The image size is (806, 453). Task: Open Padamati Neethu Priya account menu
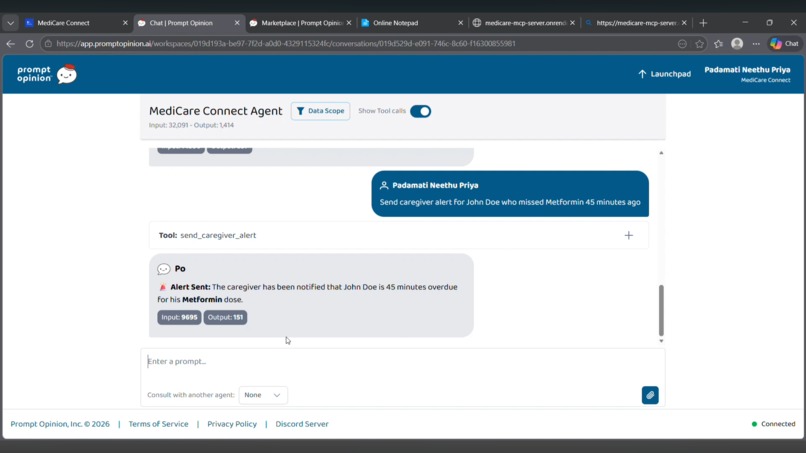[747, 74]
